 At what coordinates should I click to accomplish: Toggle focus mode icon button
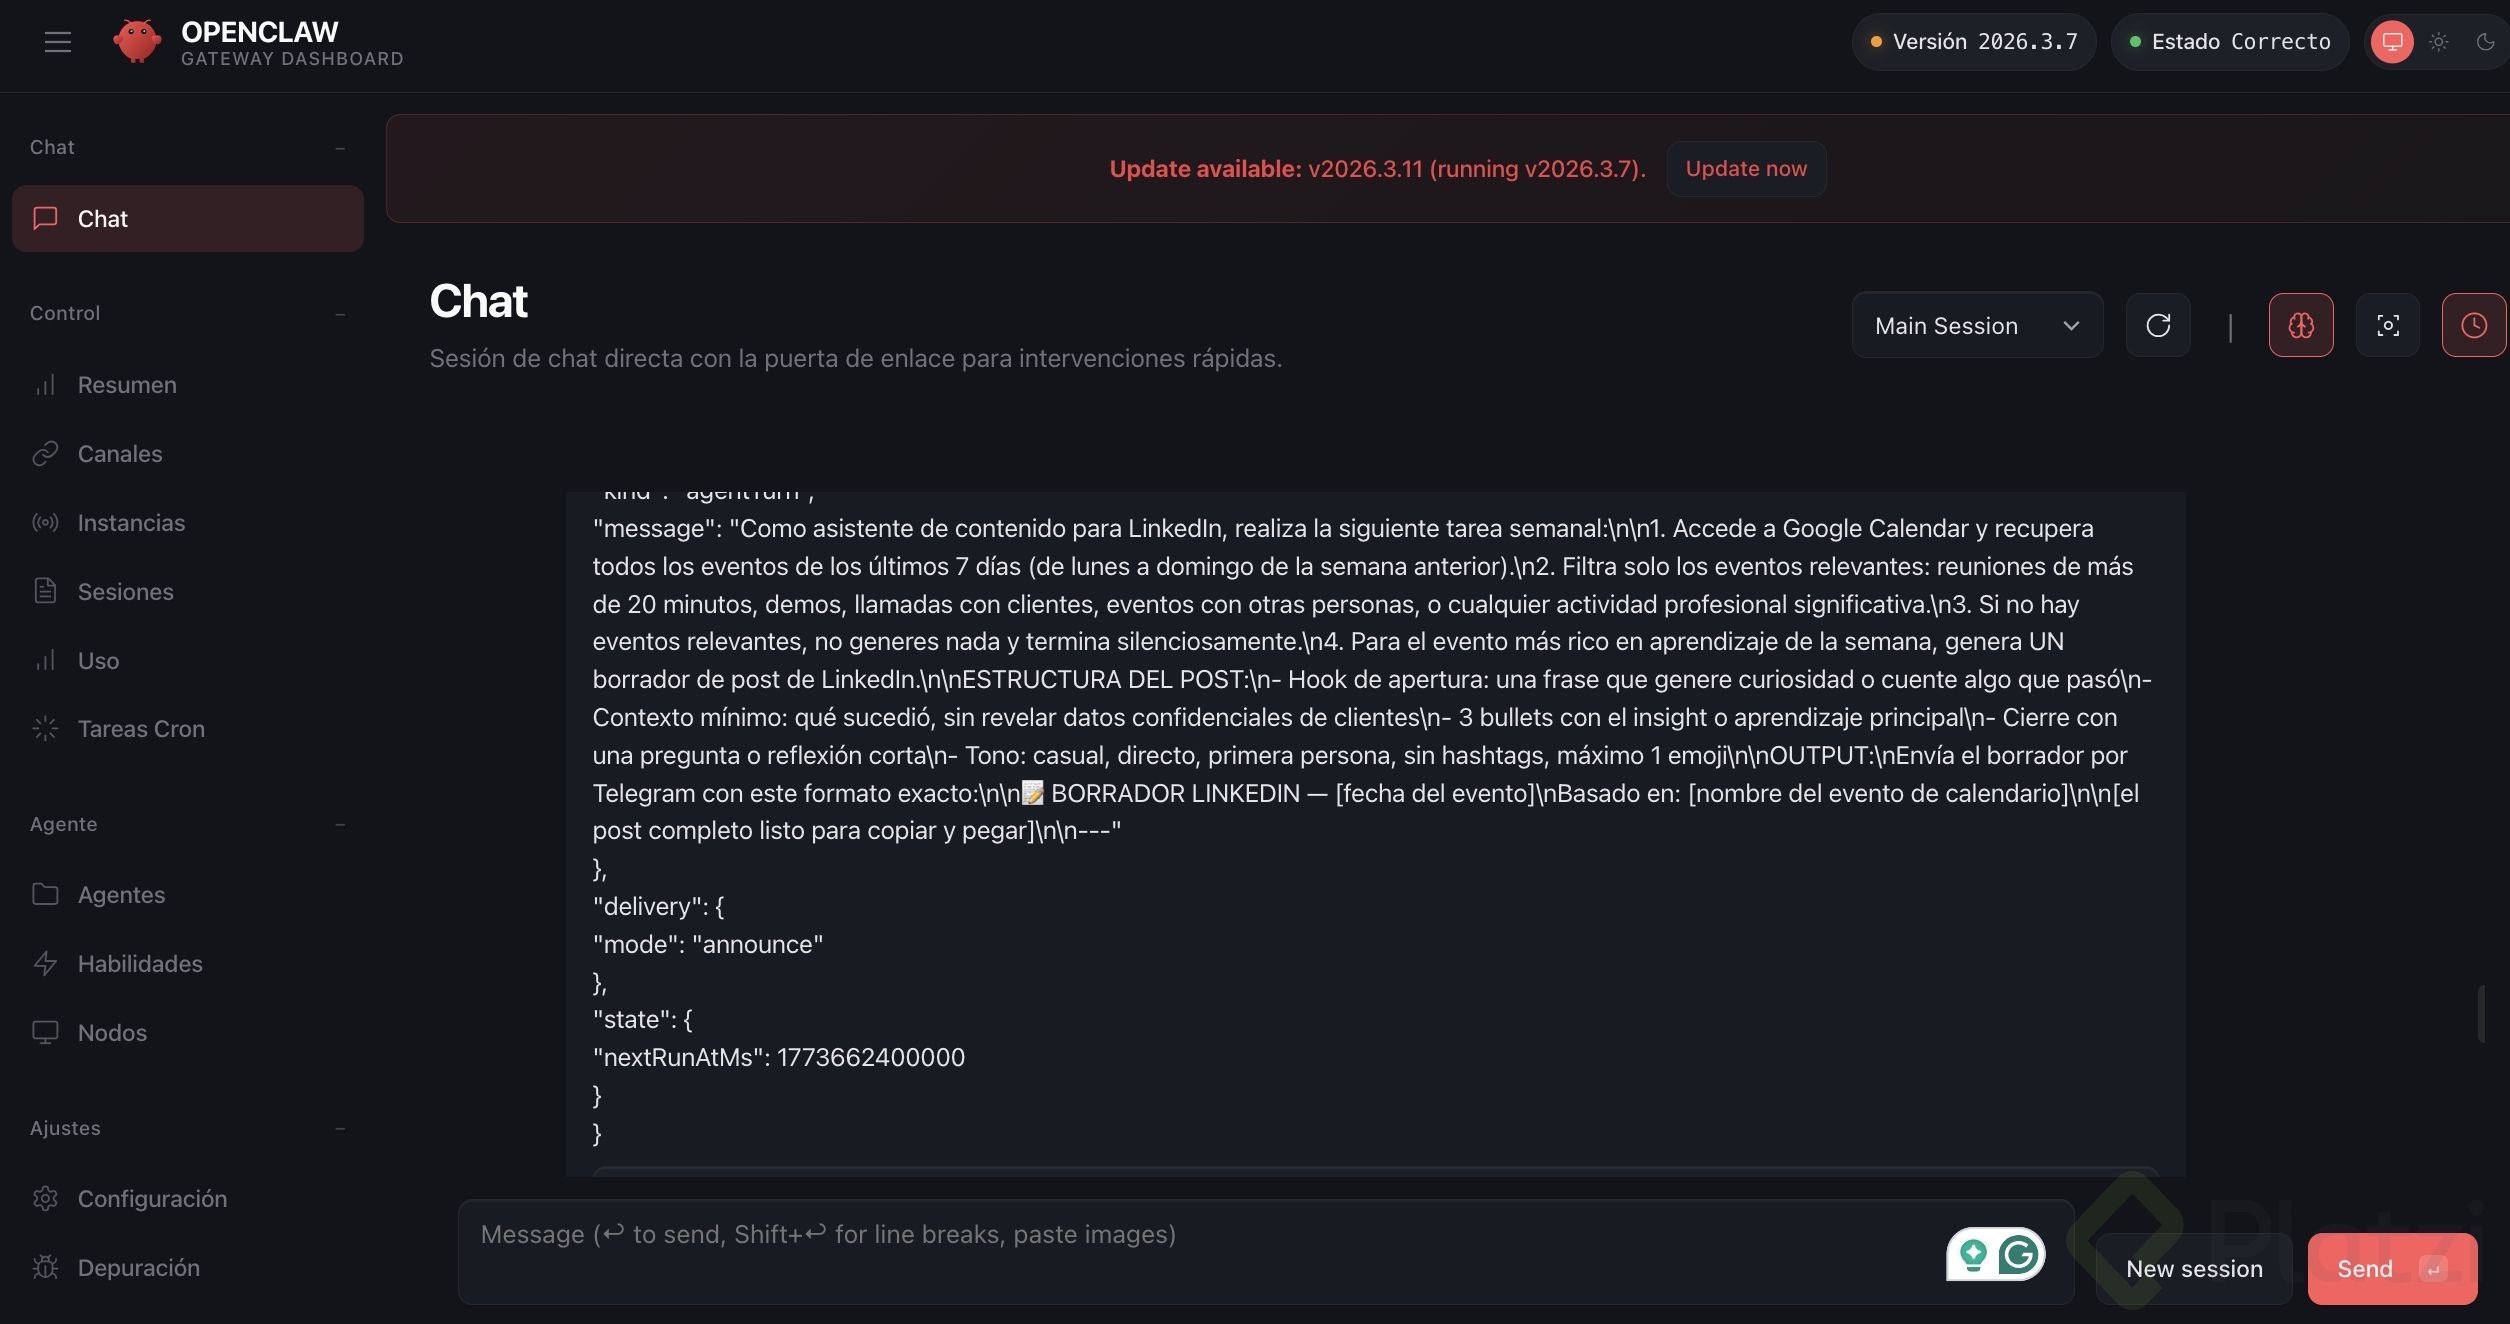click(x=2388, y=326)
